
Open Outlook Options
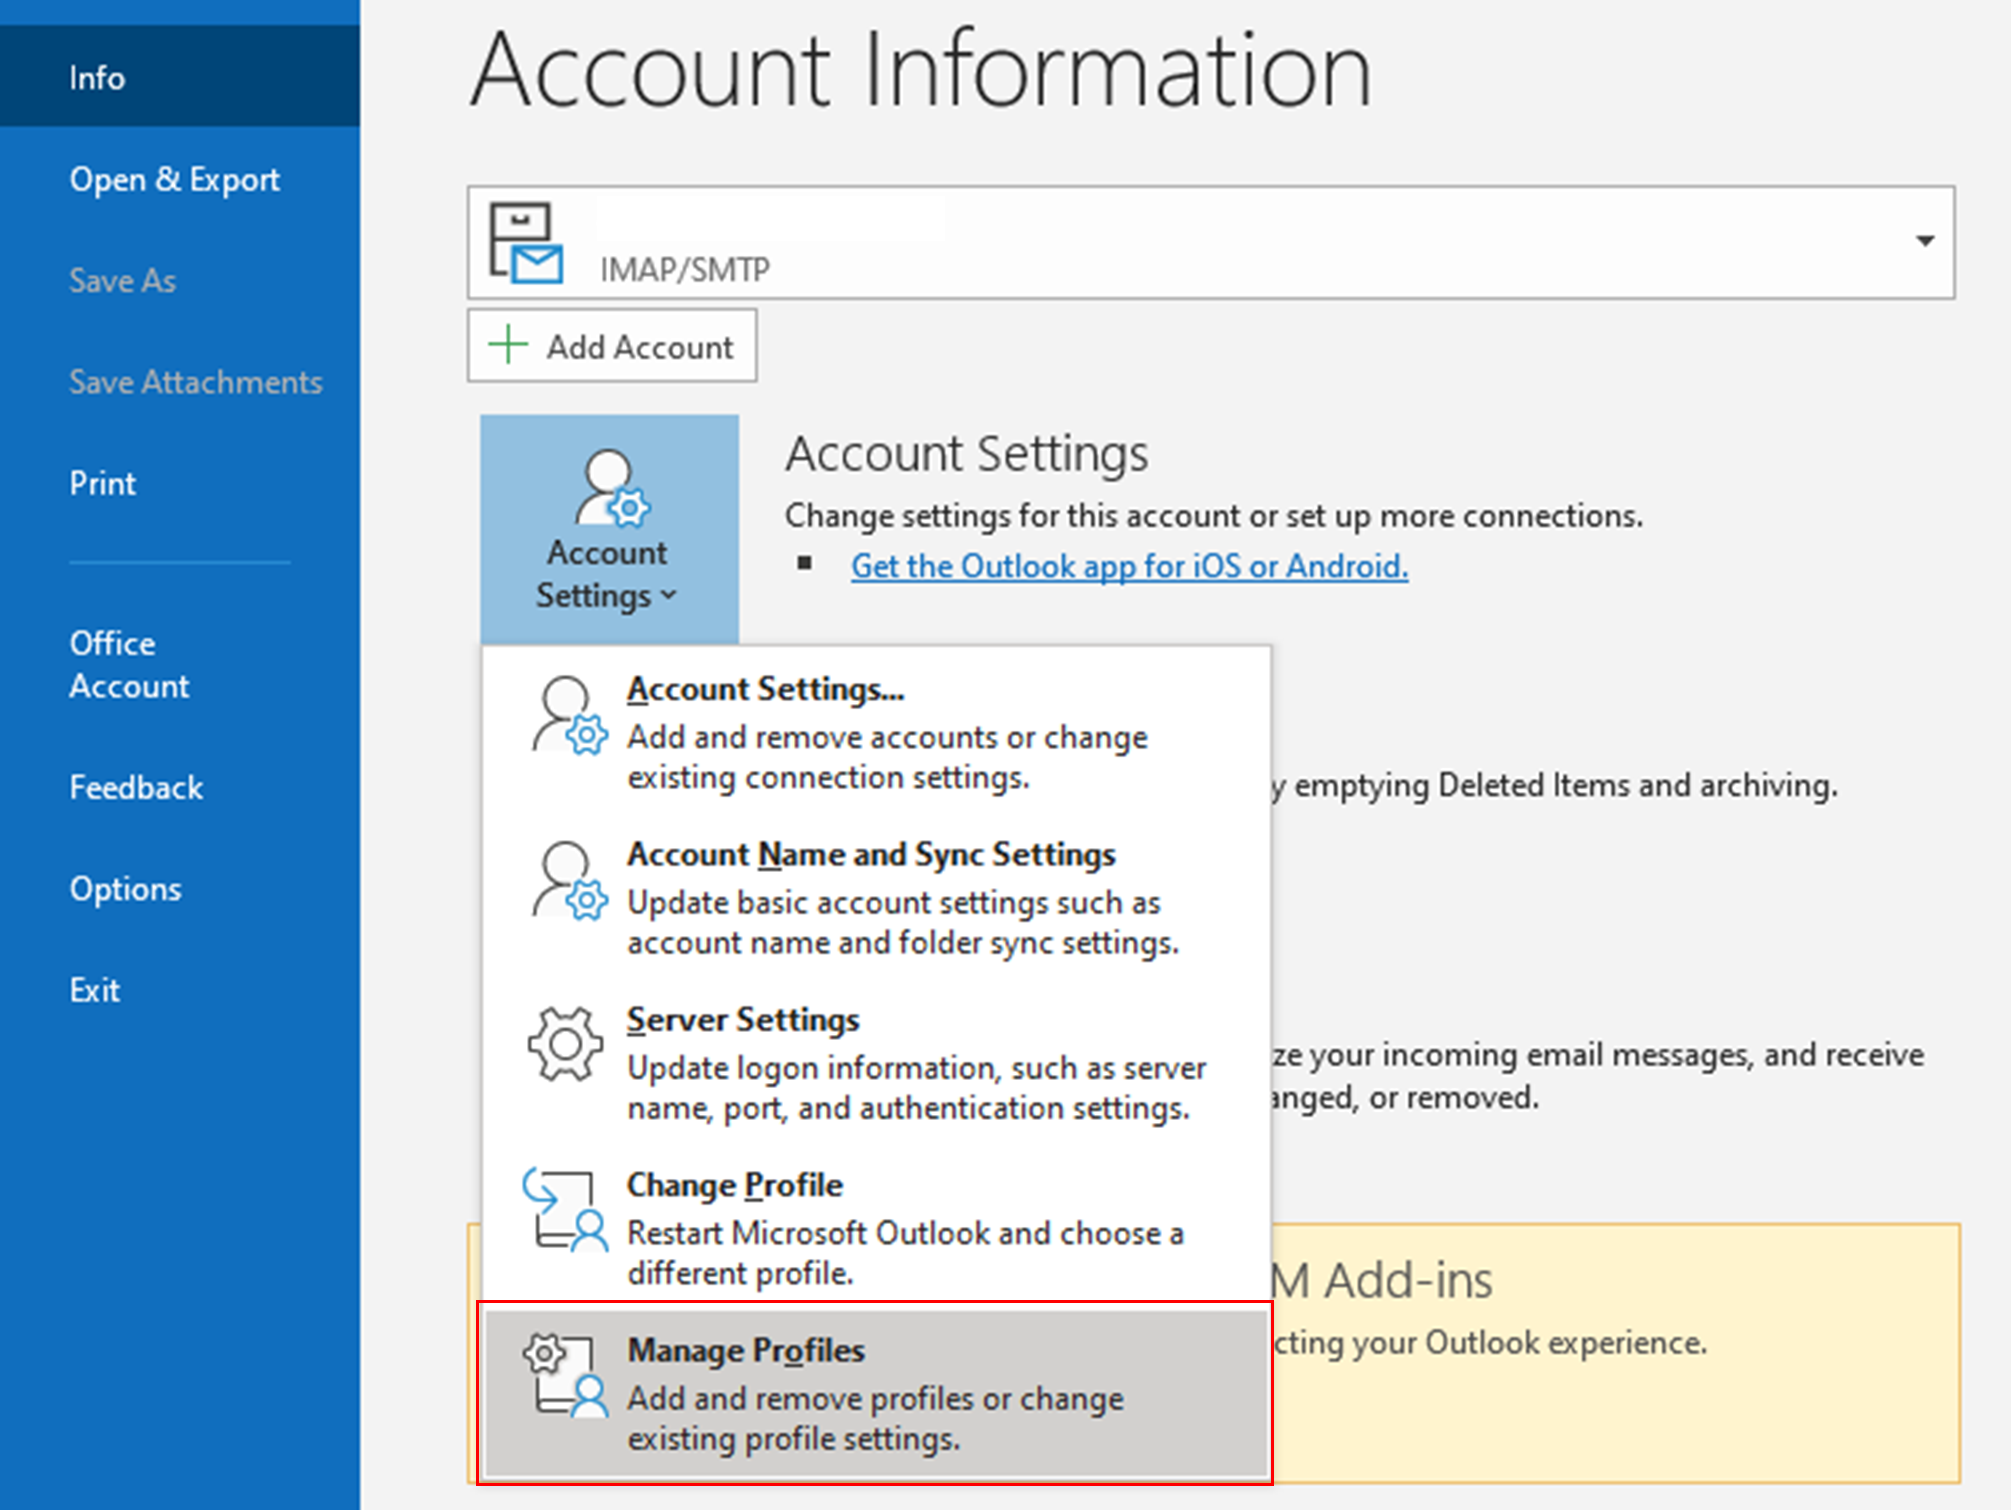tap(125, 888)
